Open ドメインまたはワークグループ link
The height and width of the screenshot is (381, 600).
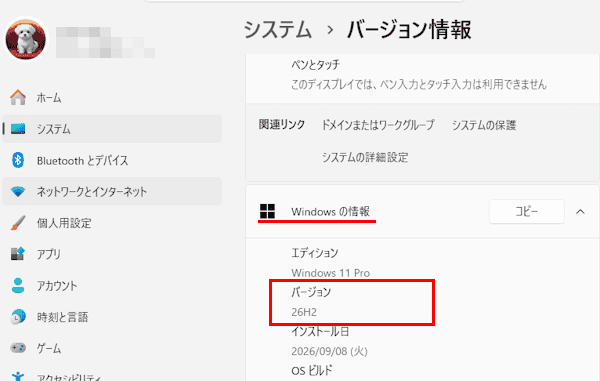pyautogui.click(x=378, y=125)
